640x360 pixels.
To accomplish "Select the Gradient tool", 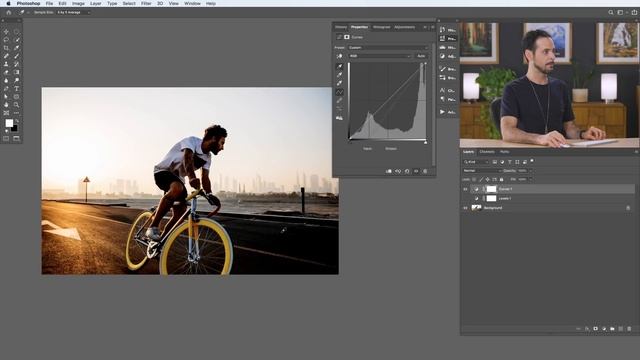I will tap(17, 72).
